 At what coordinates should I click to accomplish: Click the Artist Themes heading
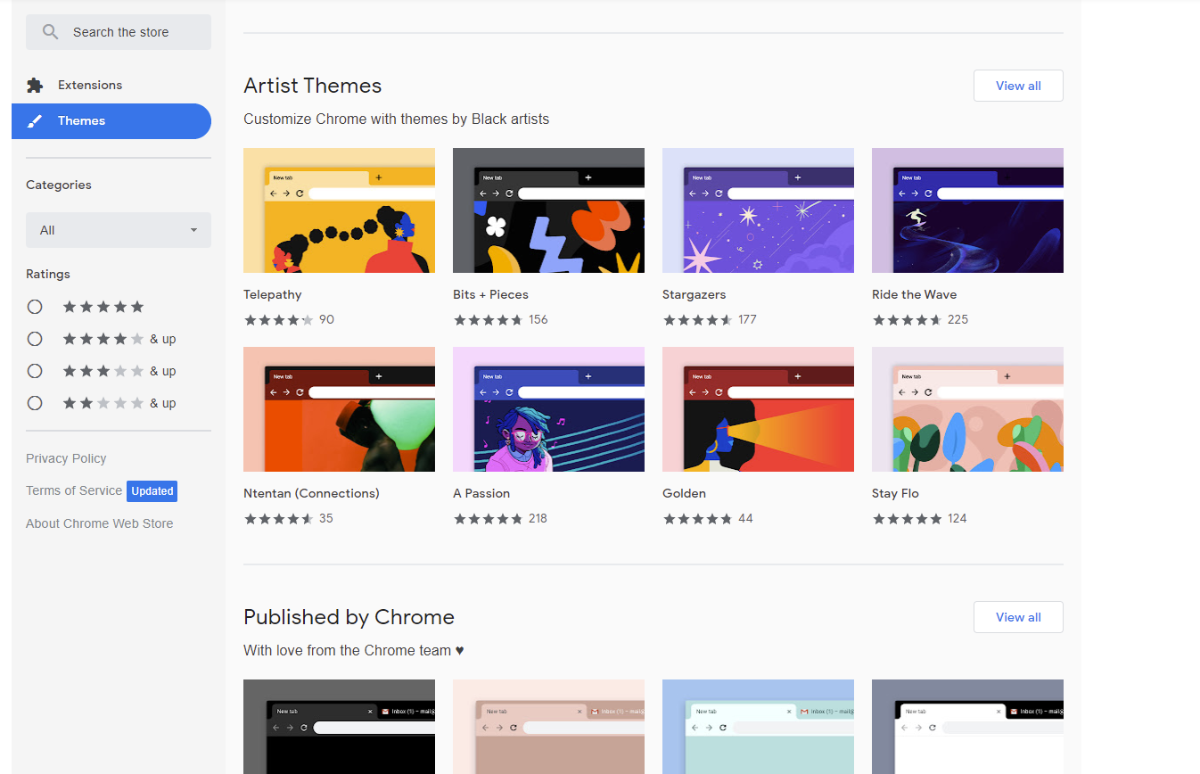pyautogui.click(x=313, y=86)
